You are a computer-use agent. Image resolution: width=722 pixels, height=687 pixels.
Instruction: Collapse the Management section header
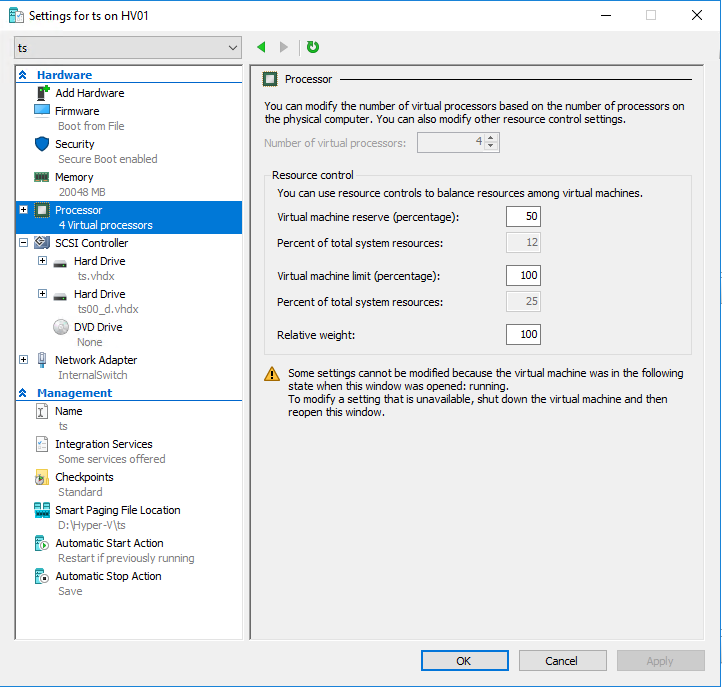pyautogui.click(x=23, y=393)
